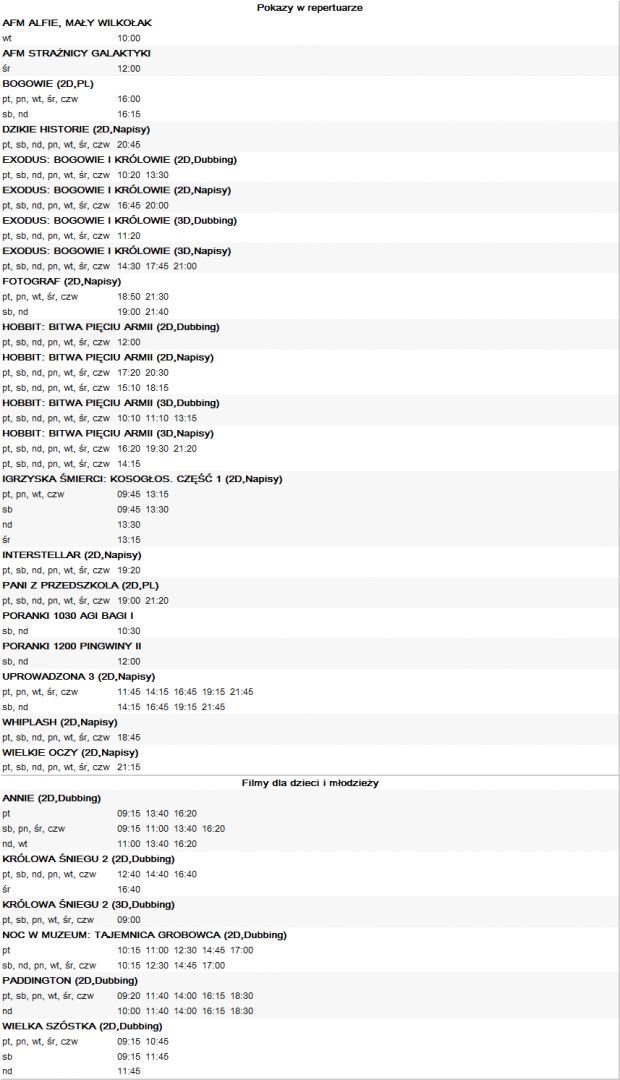The height and width of the screenshot is (1080, 620).
Task: Open Uprowadzona 3 (2D,Napisy) title
Action: (79, 676)
